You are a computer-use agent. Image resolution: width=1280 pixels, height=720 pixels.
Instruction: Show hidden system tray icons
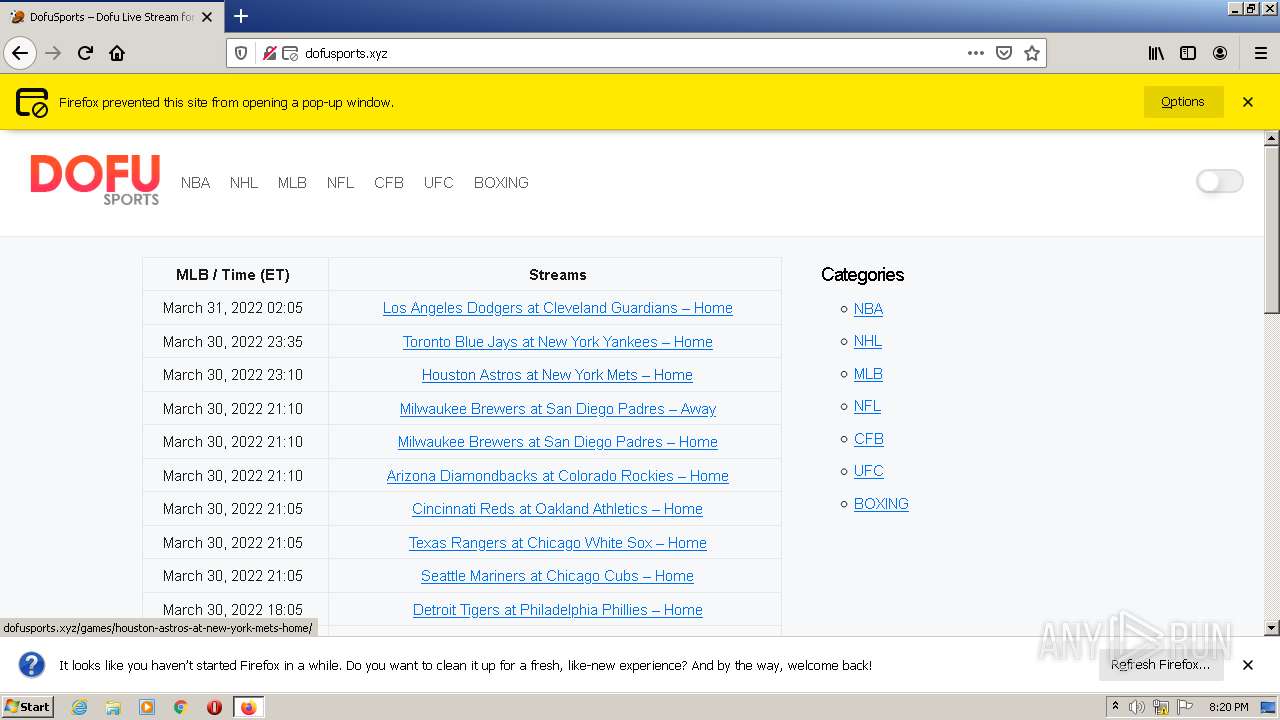click(x=1115, y=707)
